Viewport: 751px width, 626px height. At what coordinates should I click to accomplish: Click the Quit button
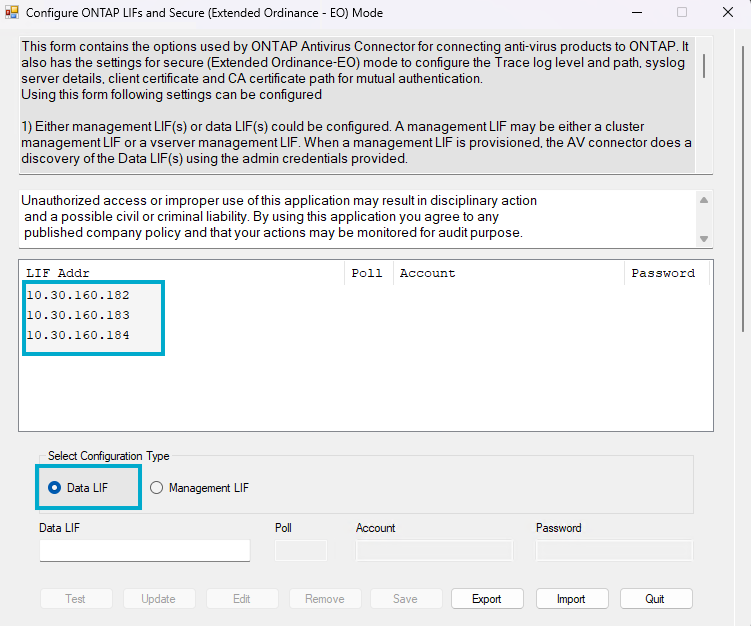tap(655, 599)
